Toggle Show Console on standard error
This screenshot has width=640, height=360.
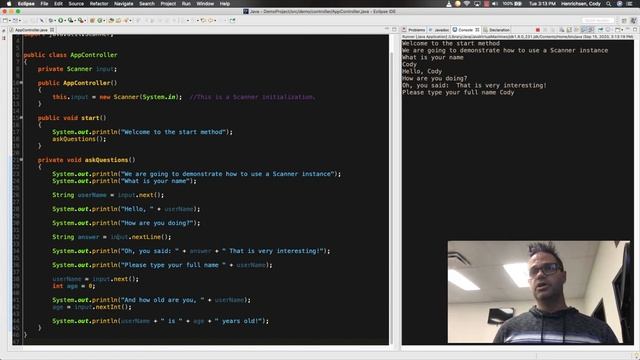tap(590, 29)
